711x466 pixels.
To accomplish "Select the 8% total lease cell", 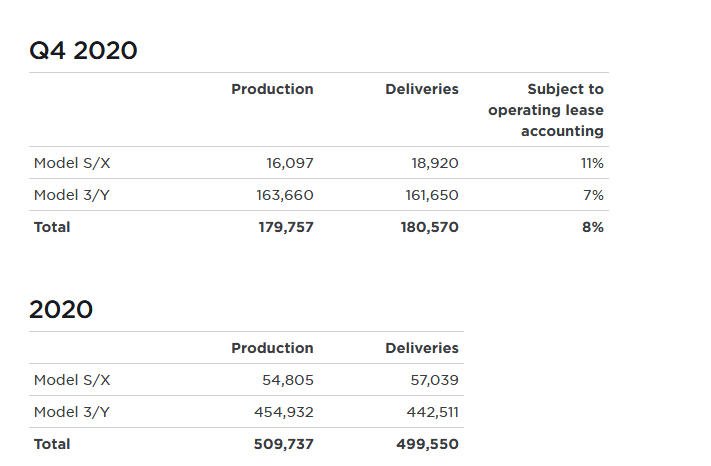I will [593, 227].
